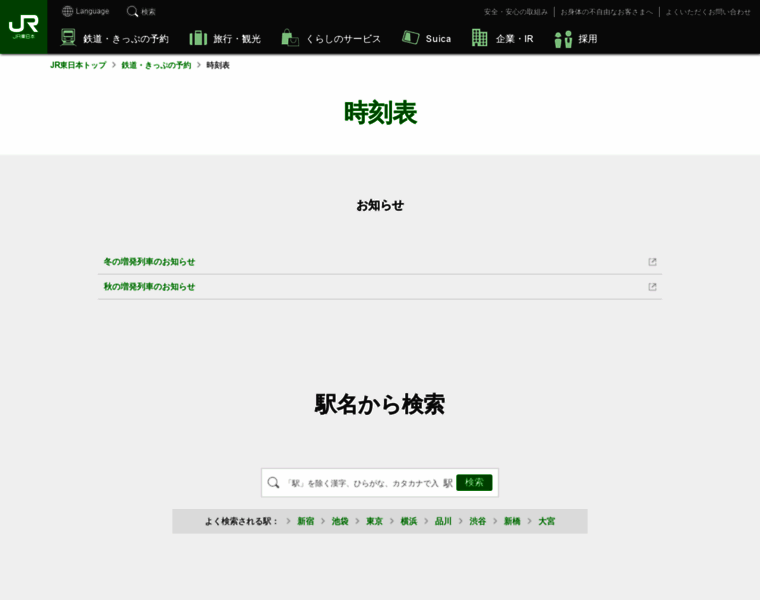This screenshot has height=600, width=760.
Task: Focus the station name input field
Action: pyautogui.click(x=363, y=483)
